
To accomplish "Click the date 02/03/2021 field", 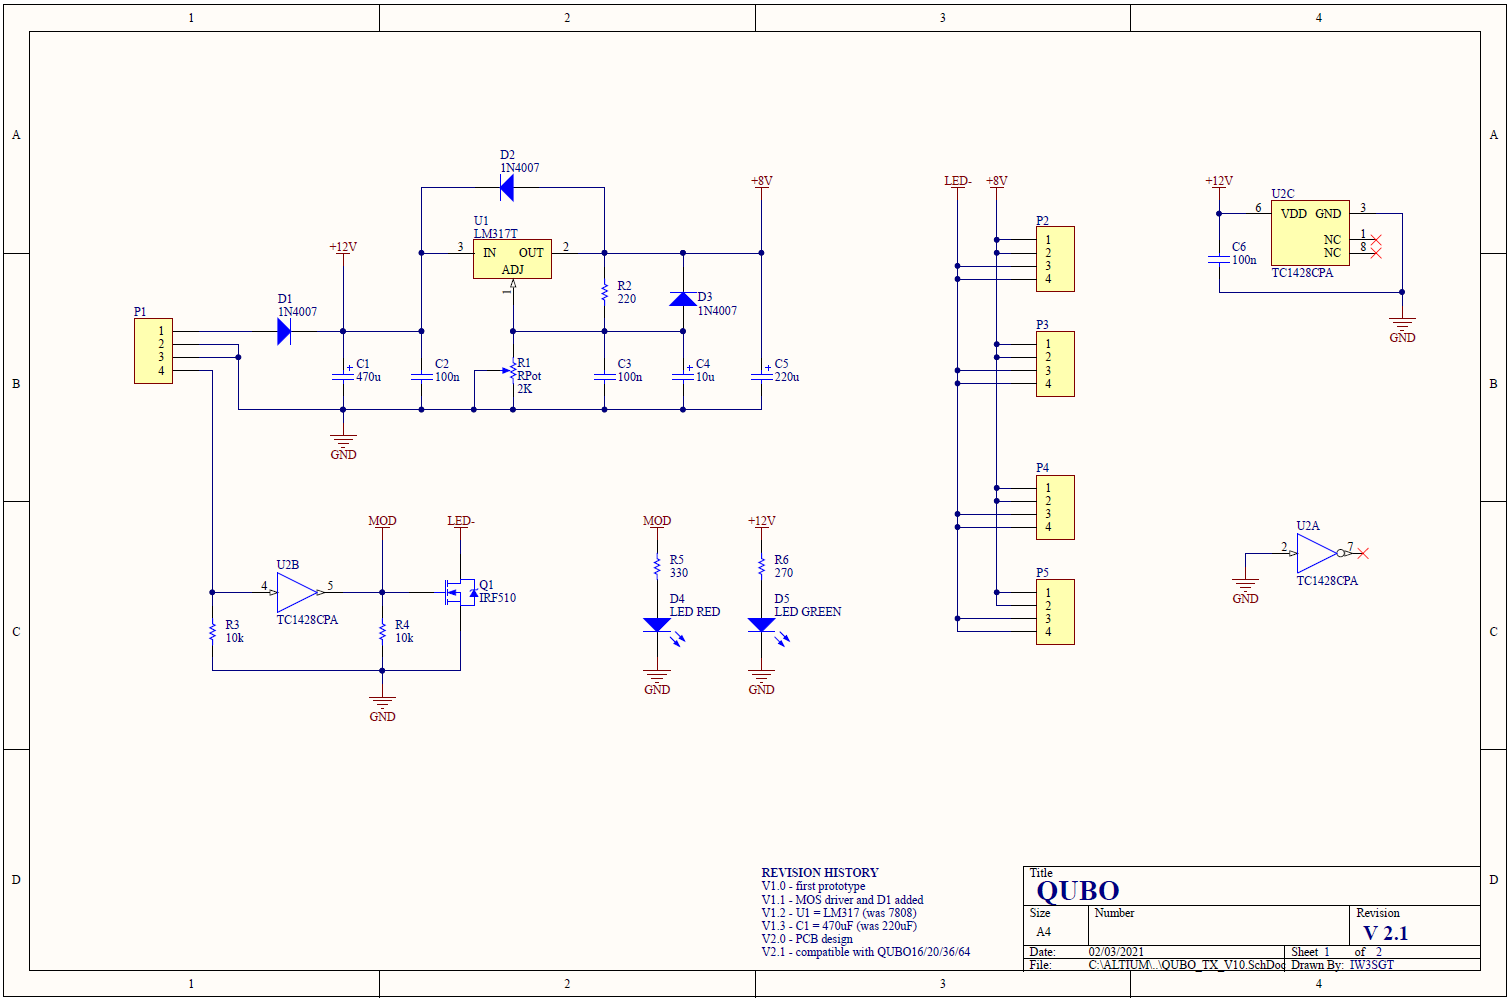I will (1117, 952).
